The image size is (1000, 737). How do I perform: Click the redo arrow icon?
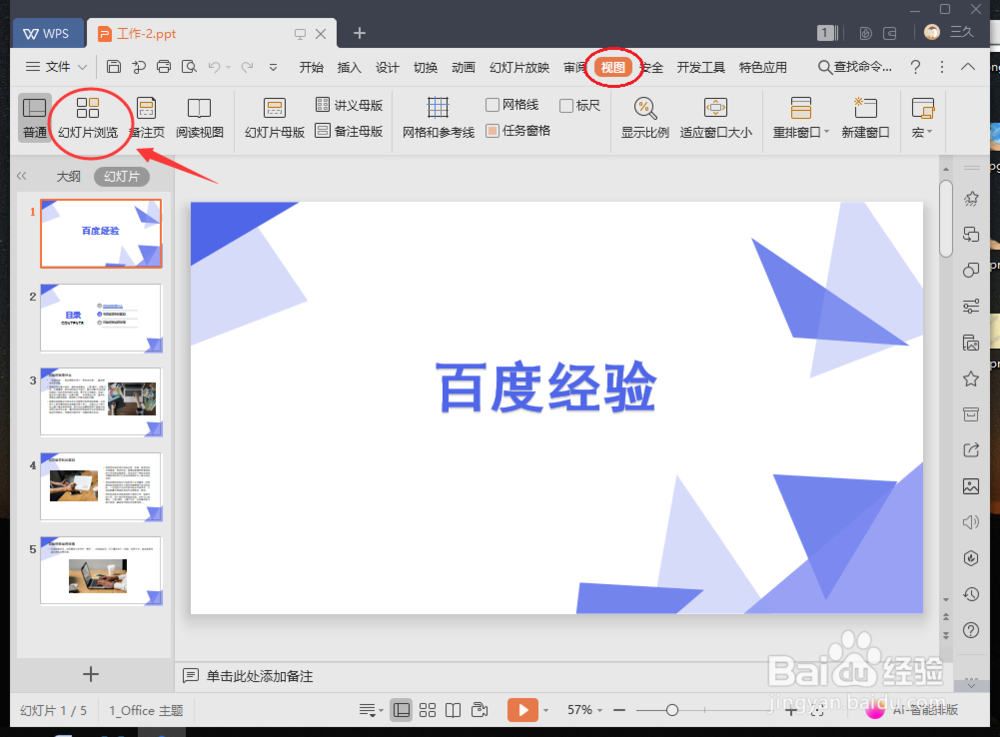pos(247,67)
